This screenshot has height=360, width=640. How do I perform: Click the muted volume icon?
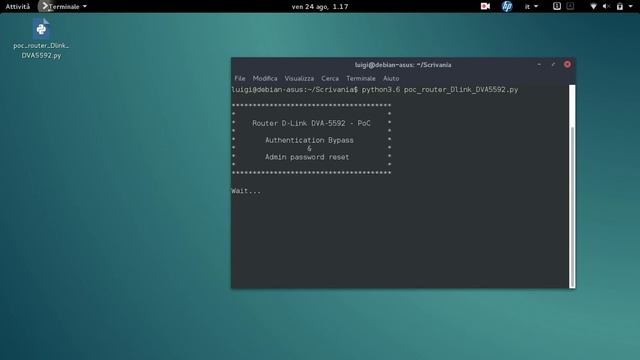point(606,6)
